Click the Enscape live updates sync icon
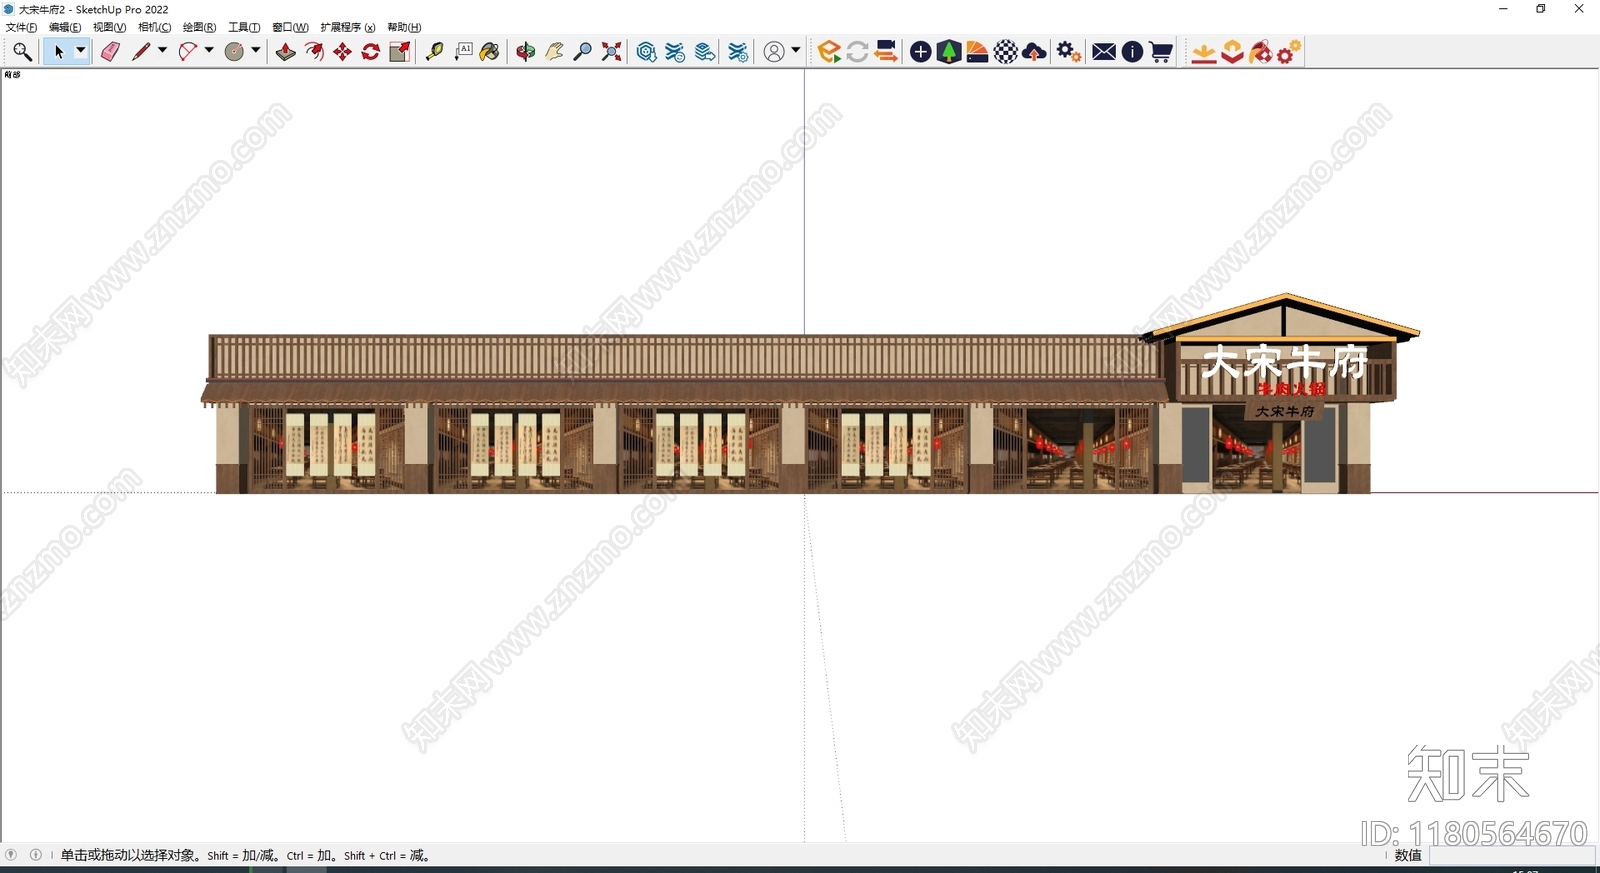The height and width of the screenshot is (873, 1600). click(857, 52)
